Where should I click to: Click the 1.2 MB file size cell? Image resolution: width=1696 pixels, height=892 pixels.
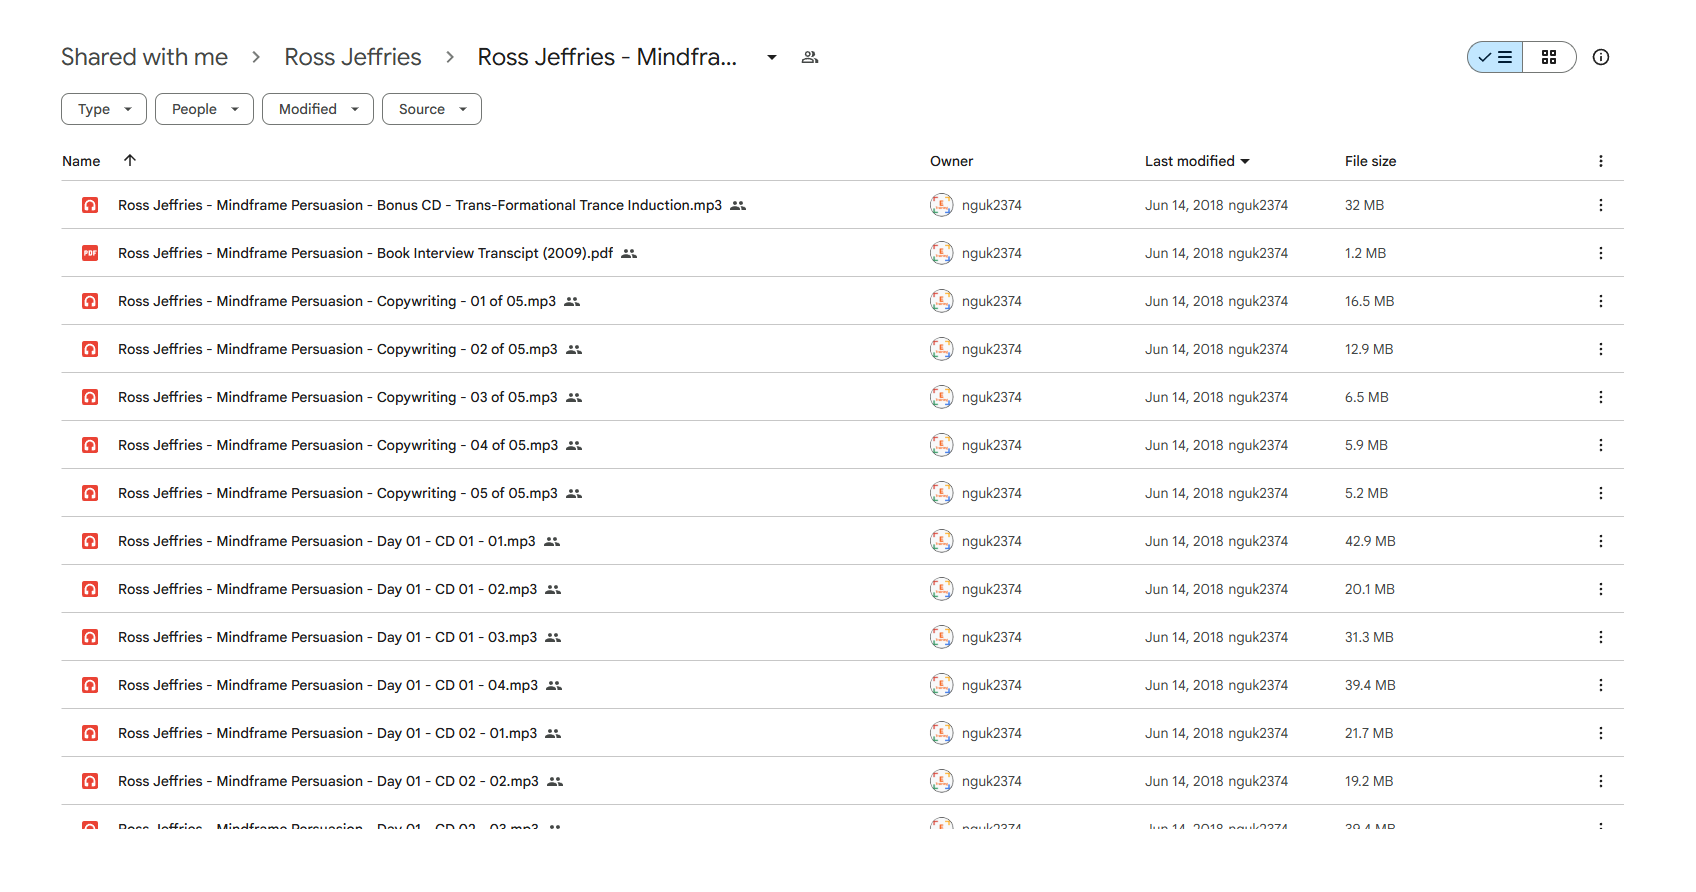click(x=1365, y=253)
